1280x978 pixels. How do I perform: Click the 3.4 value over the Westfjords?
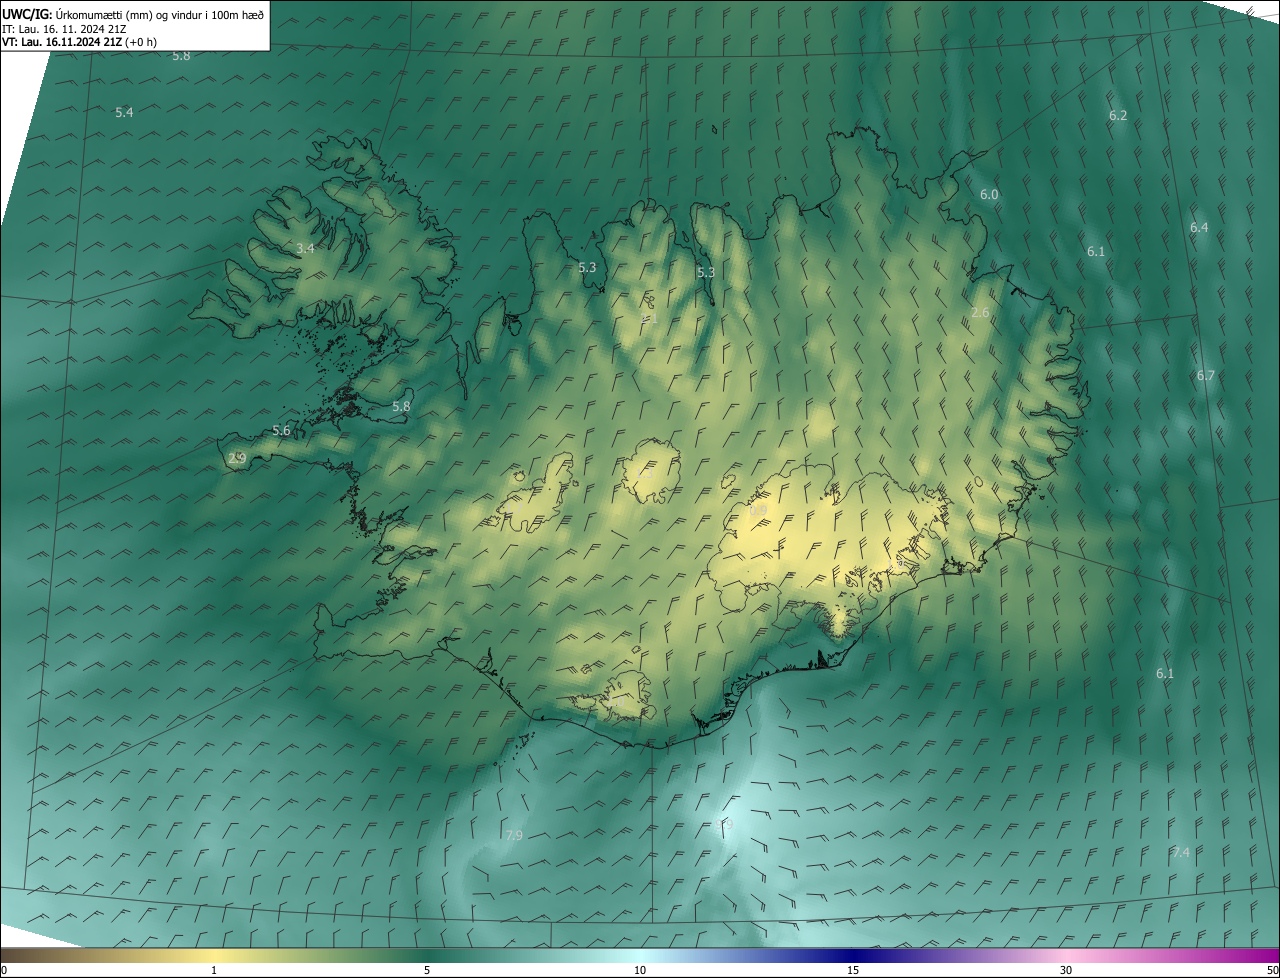pos(306,249)
